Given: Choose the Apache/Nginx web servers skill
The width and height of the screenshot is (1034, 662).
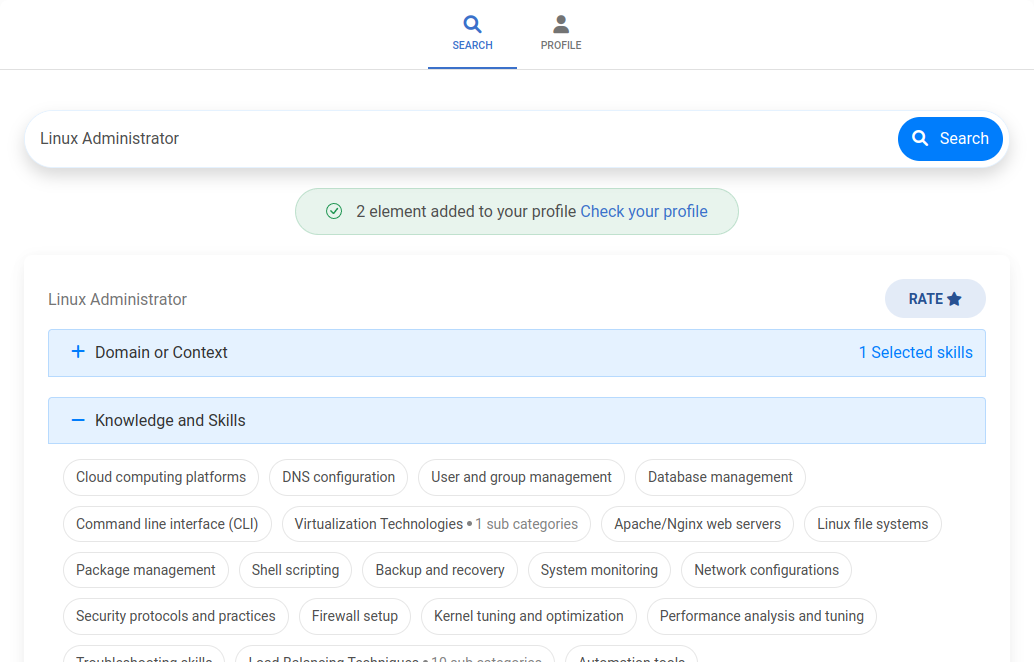Looking at the screenshot, I should (x=697, y=524).
